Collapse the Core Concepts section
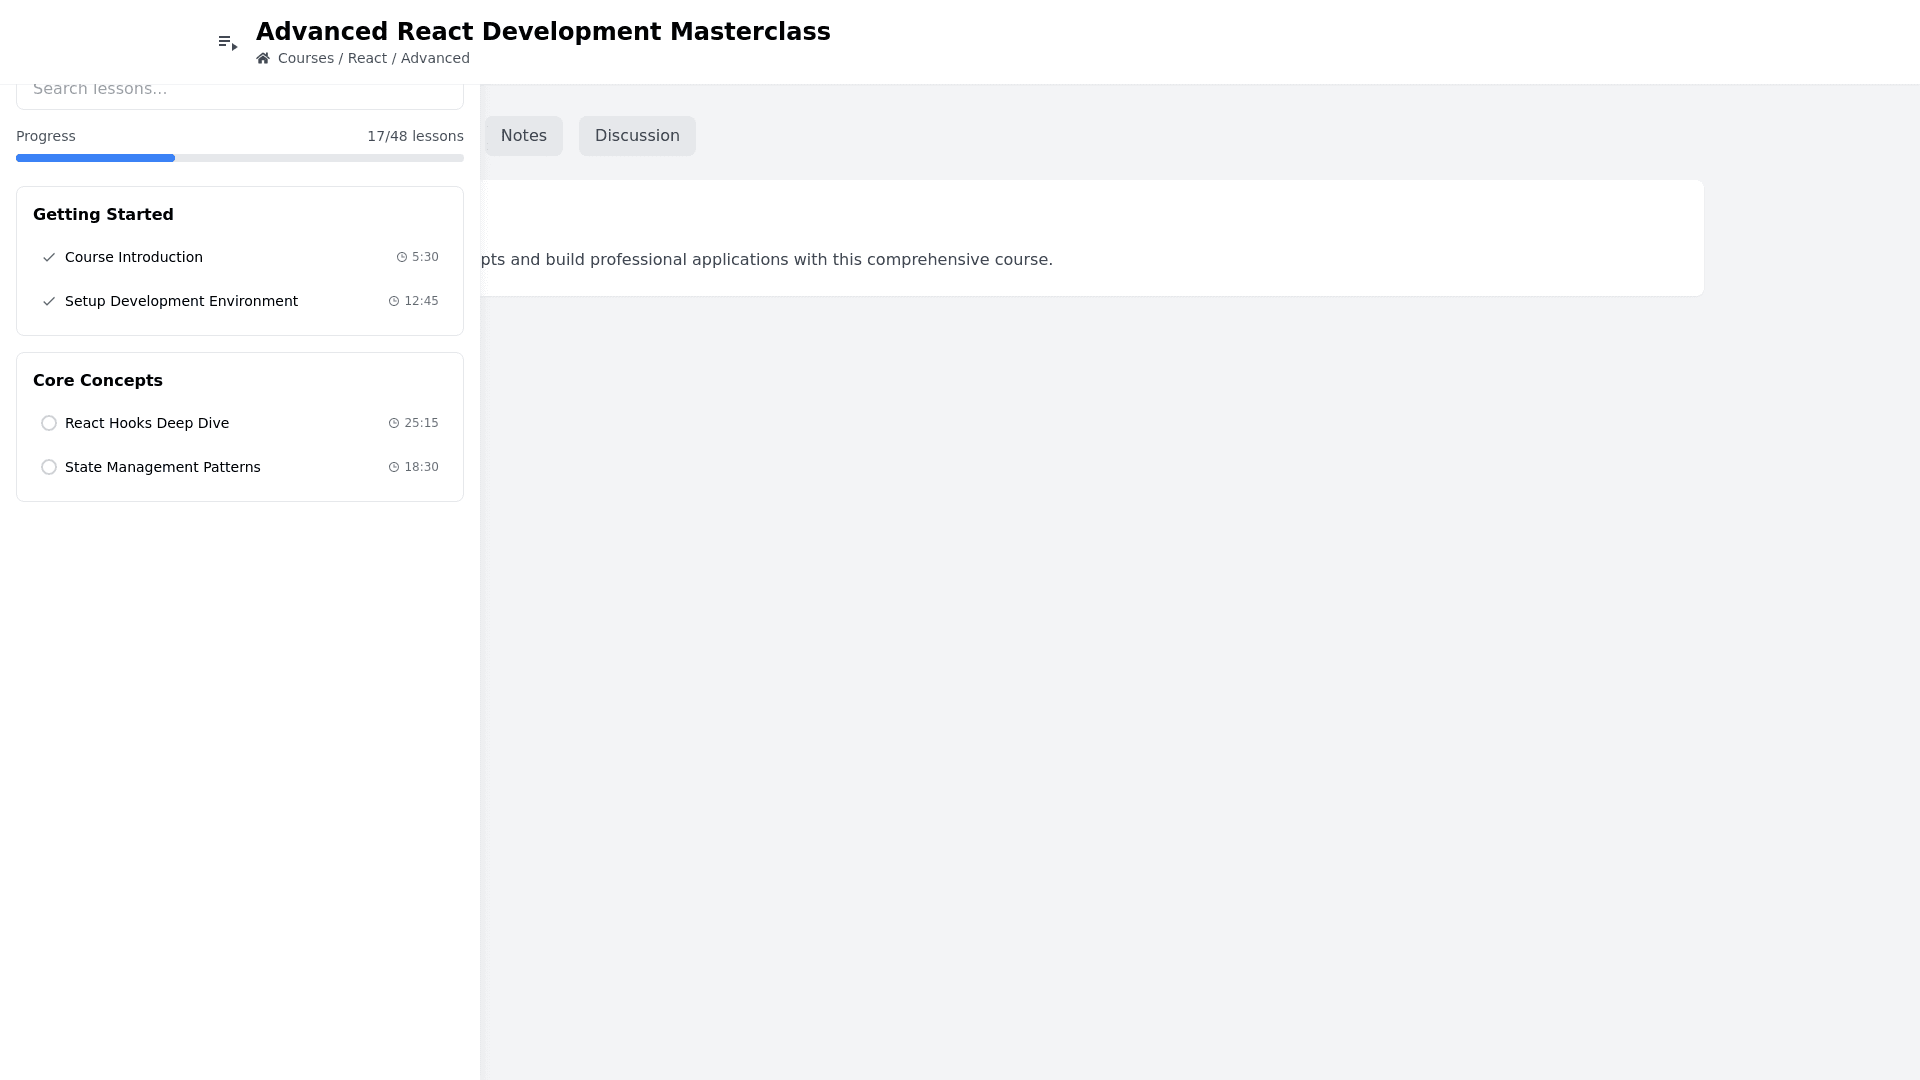The image size is (1920, 1080). (98, 380)
